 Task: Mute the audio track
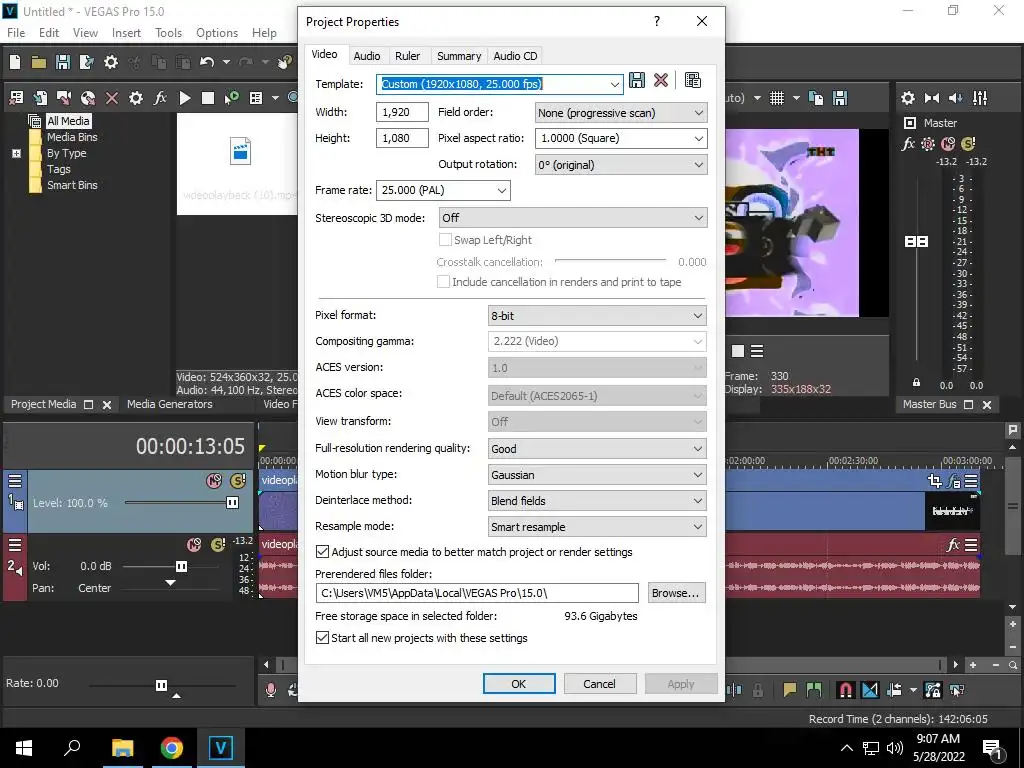[194, 545]
